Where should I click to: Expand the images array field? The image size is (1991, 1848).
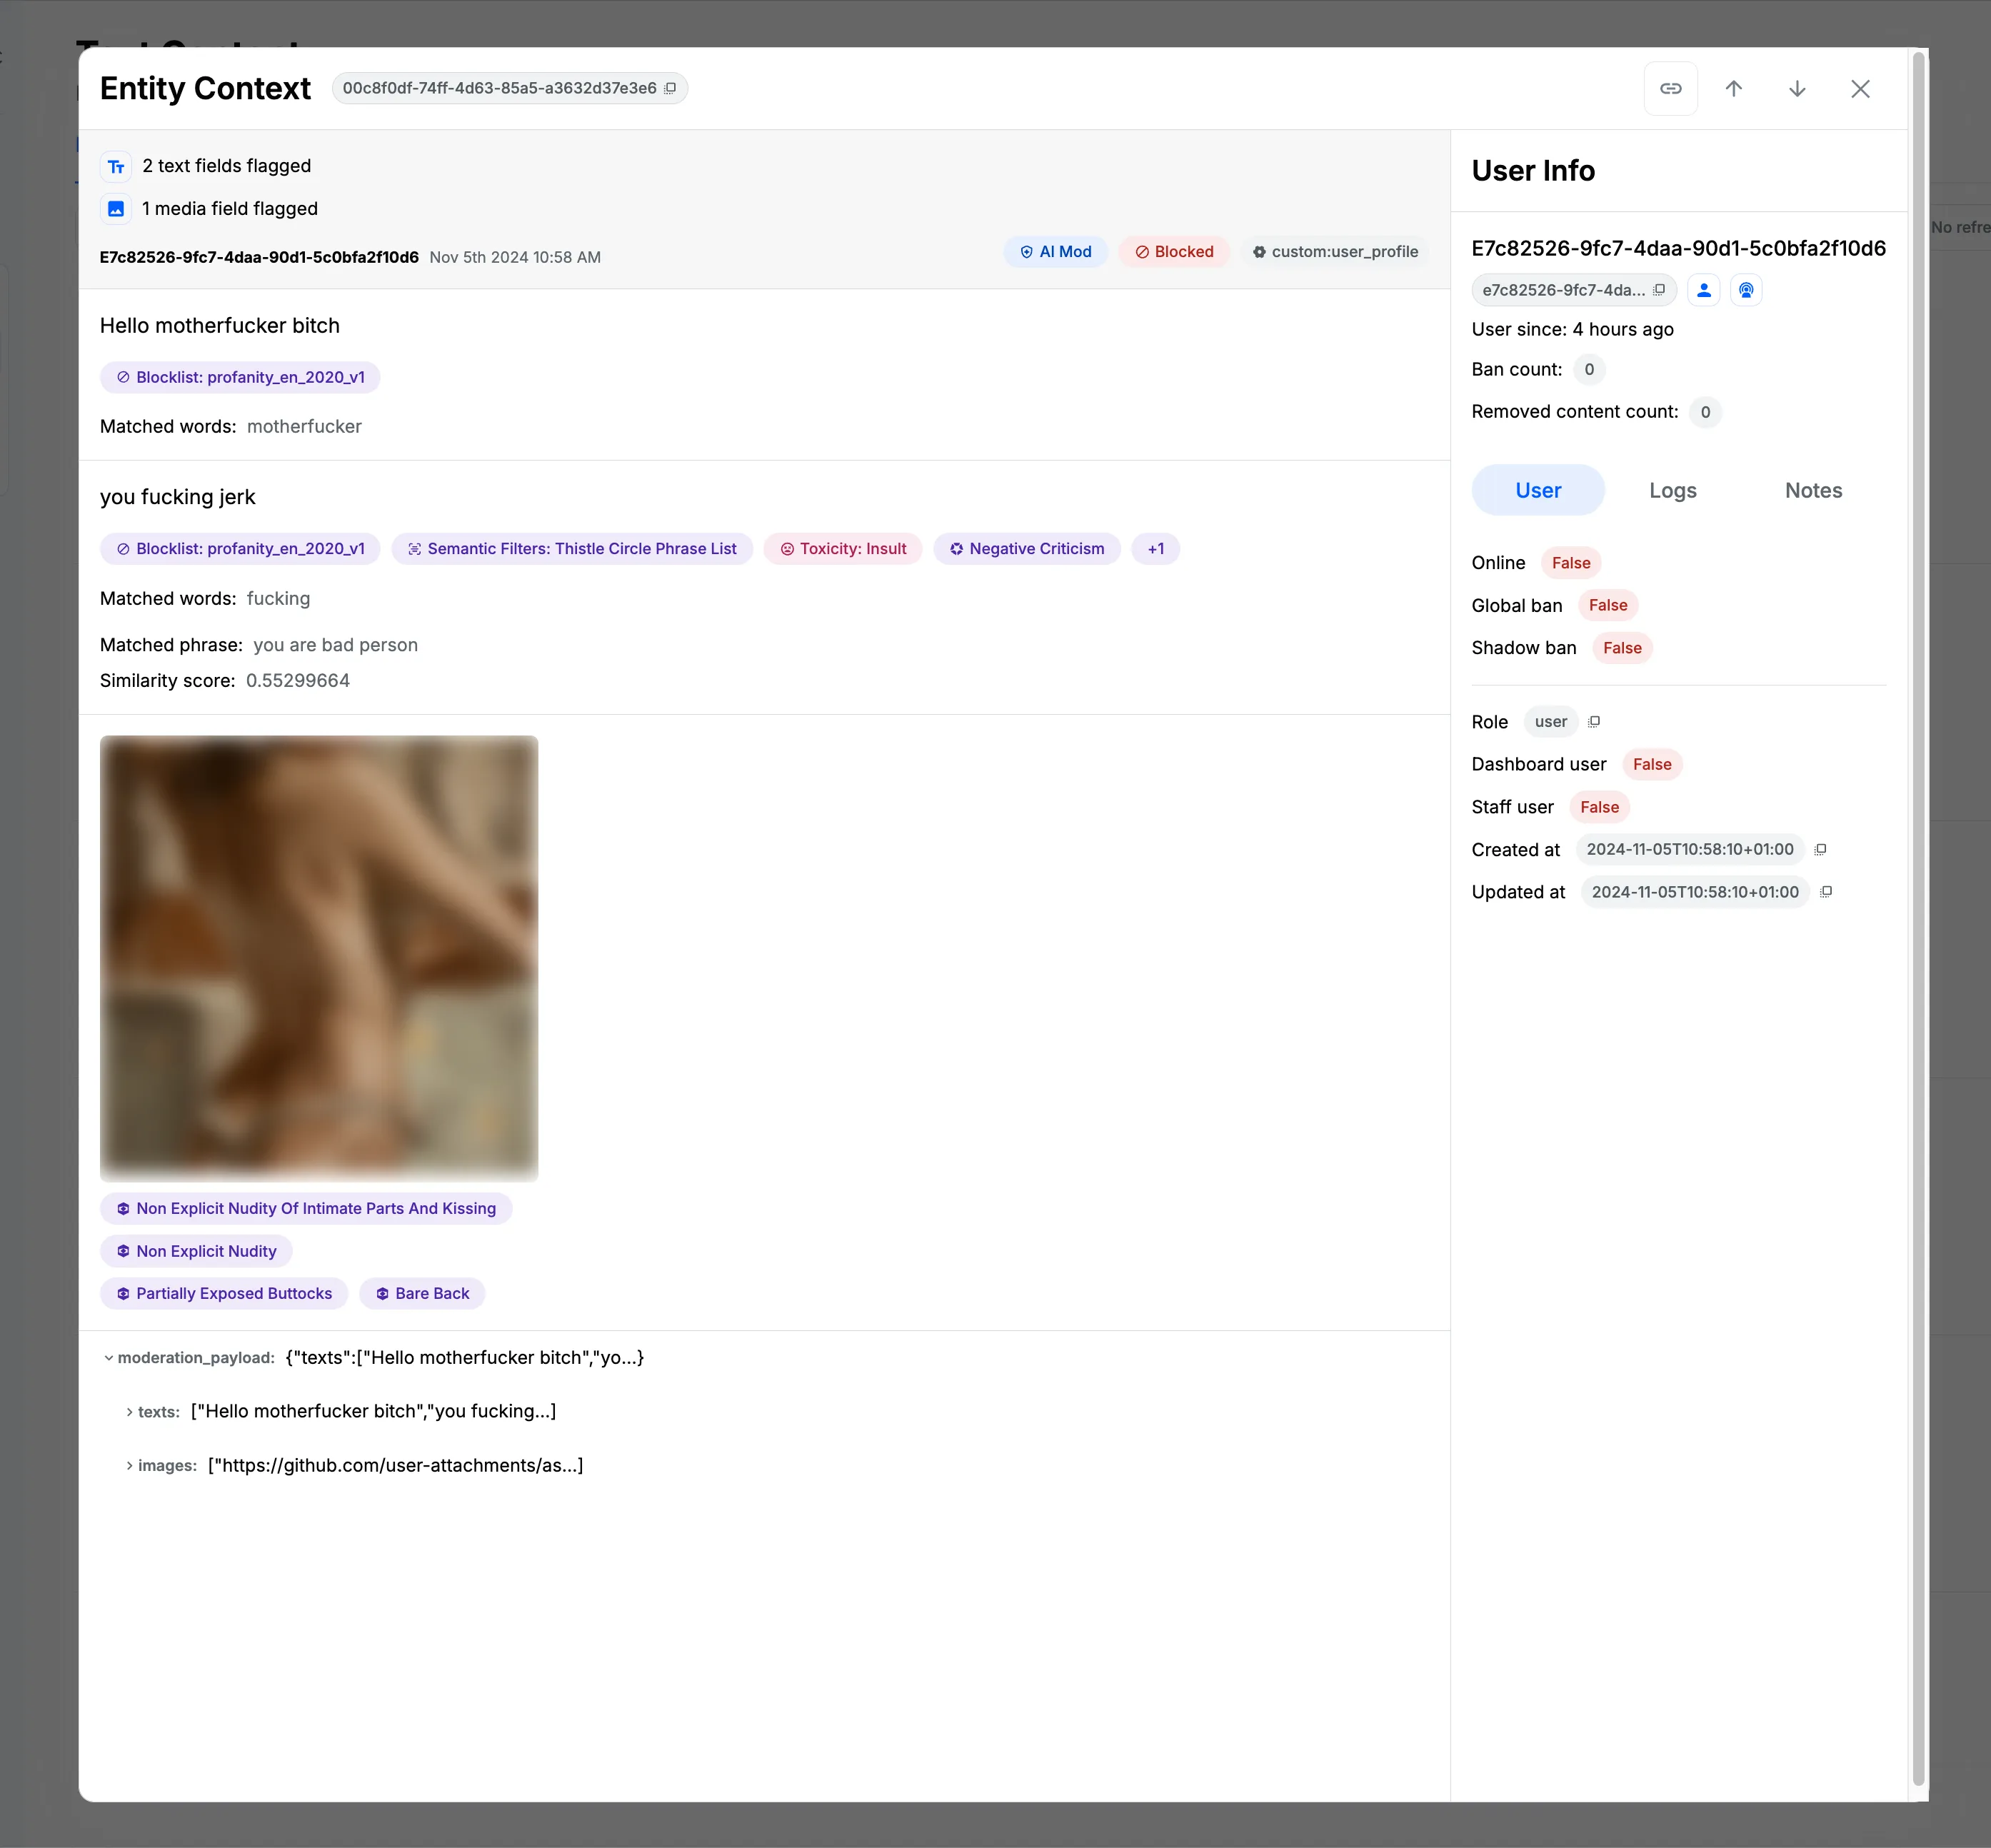pos(130,1464)
